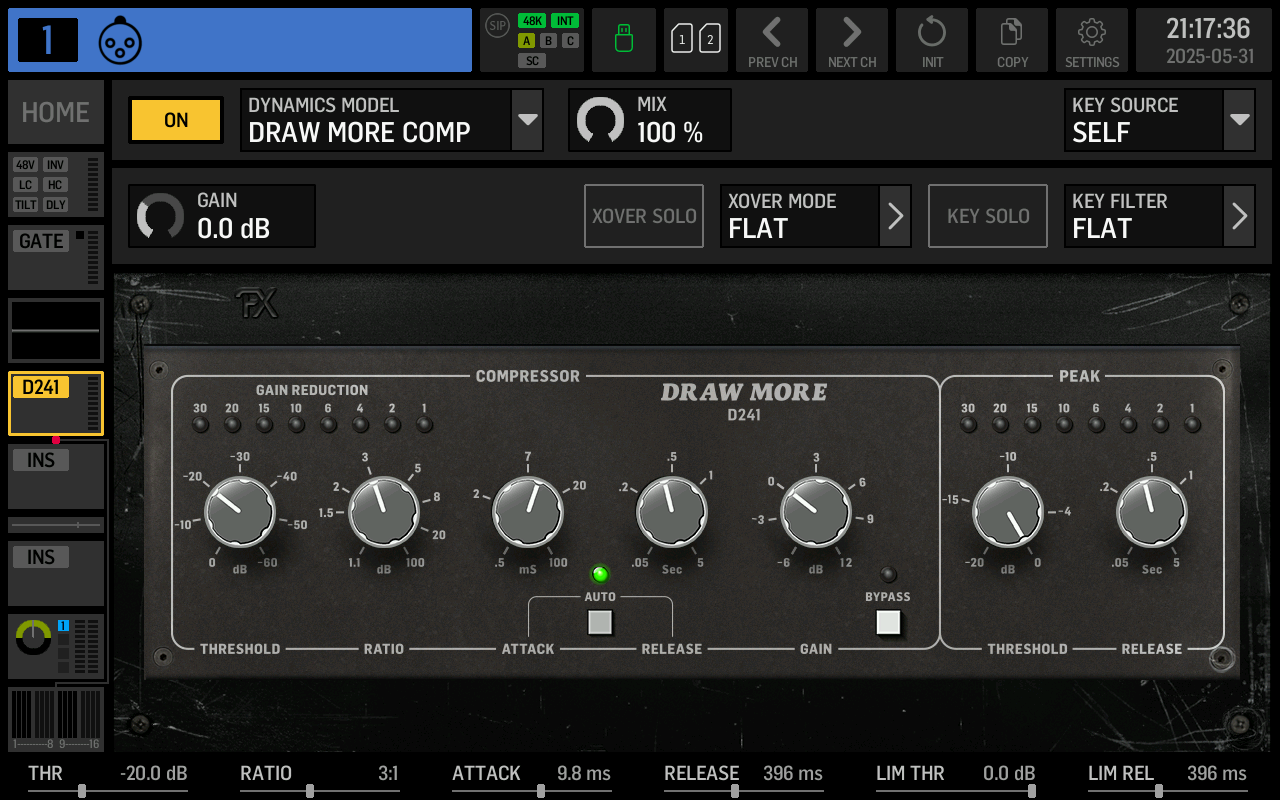
Task: Turn the dynamics ON switch off
Action: click(x=175, y=120)
